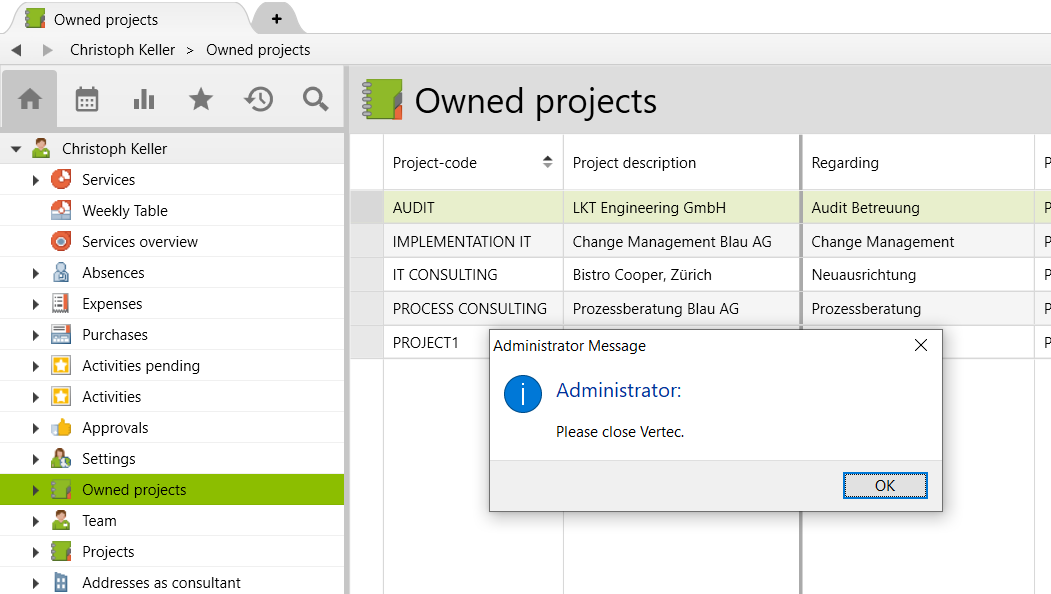Image resolution: width=1051 pixels, height=594 pixels.
Task: Expand the Approvals tree node
Action: coord(36,428)
